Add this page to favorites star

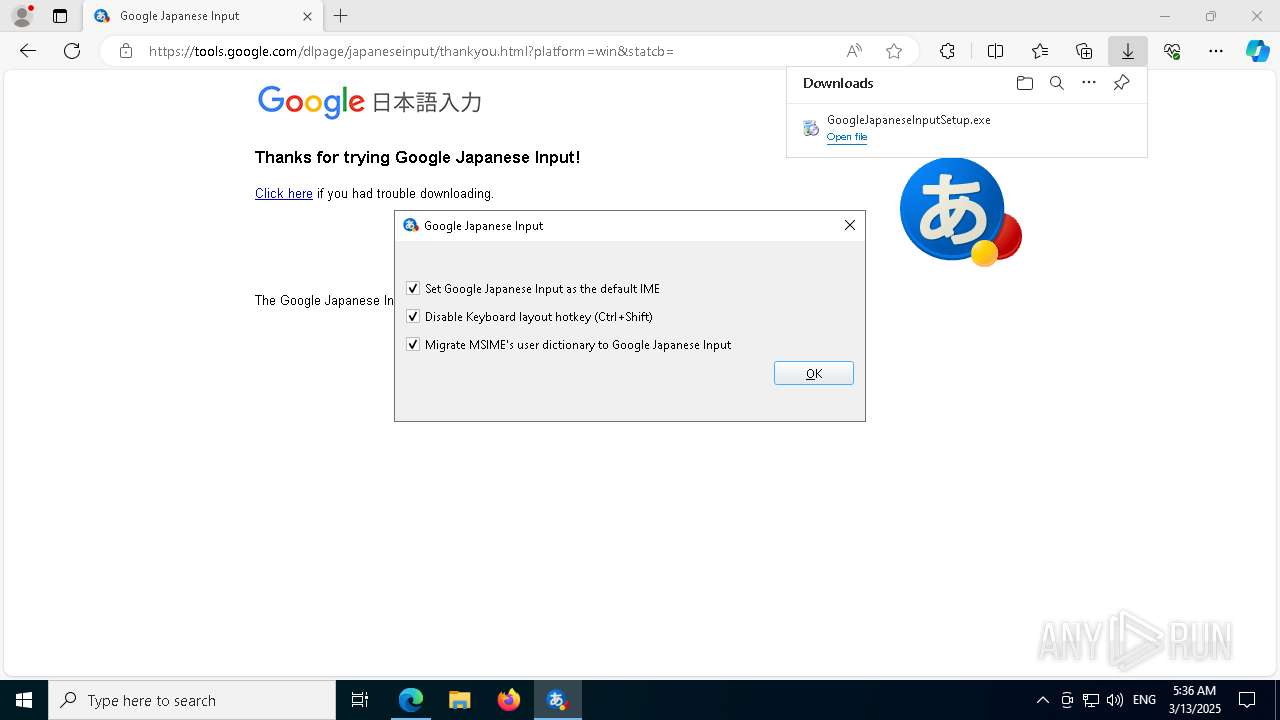(894, 51)
